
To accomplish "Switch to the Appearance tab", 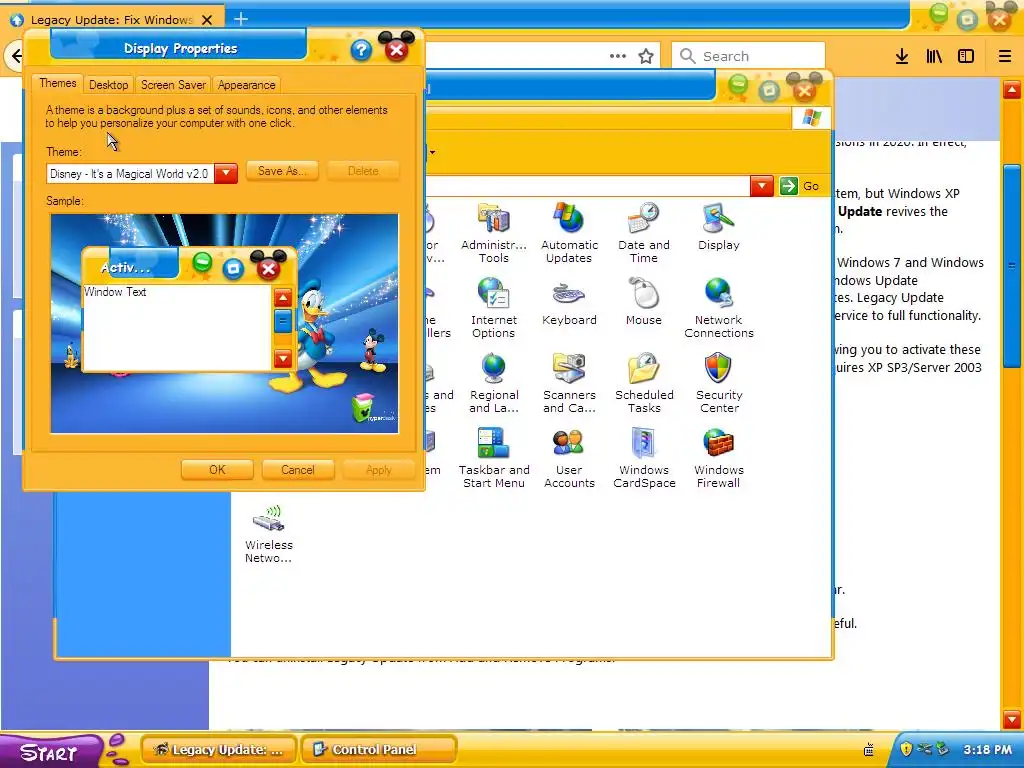I will 246,85.
